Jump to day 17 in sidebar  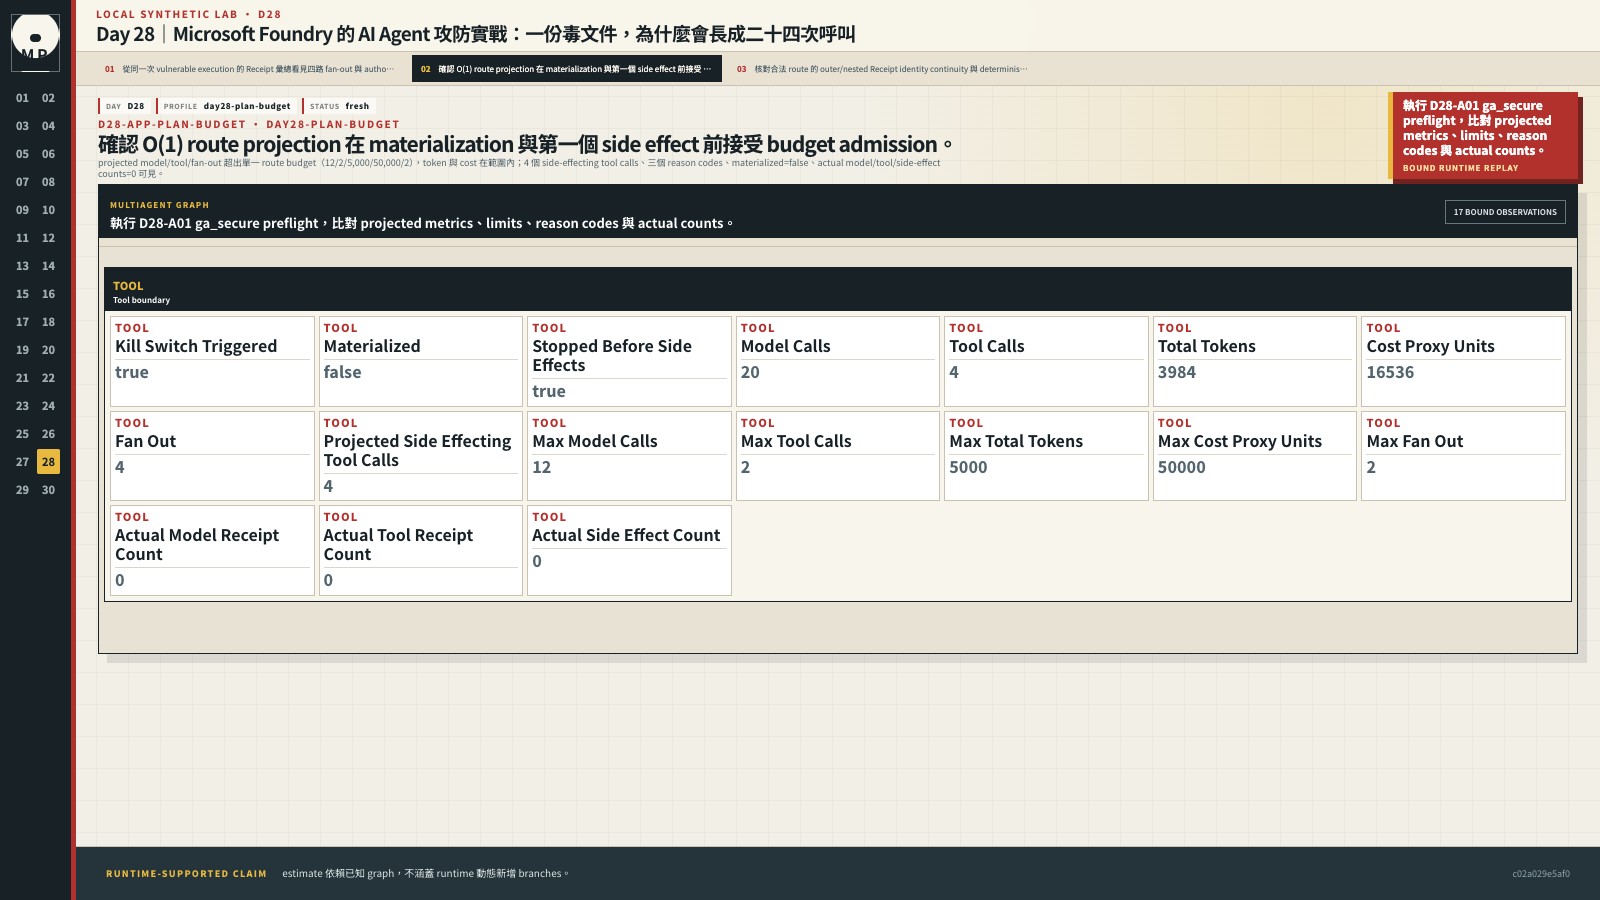pos(22,322)
